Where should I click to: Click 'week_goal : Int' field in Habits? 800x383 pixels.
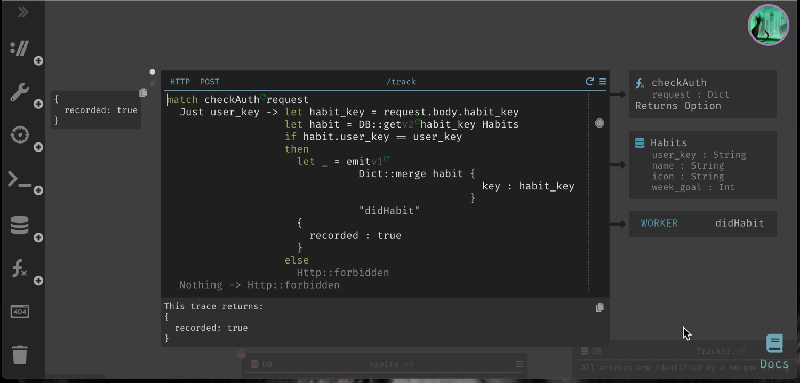tap(693, 187)
